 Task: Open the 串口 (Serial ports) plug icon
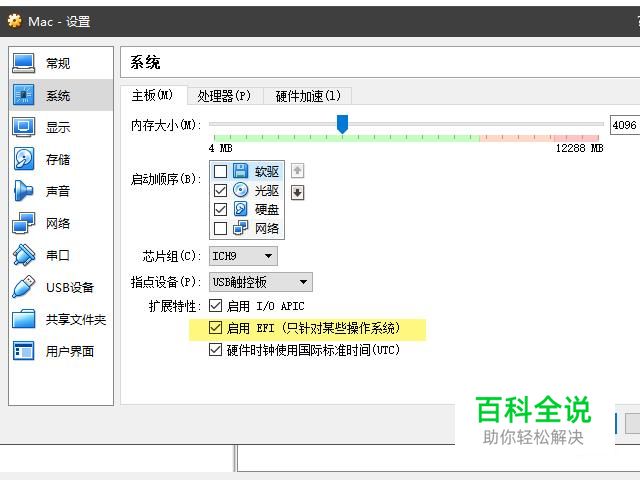[23, 255]
